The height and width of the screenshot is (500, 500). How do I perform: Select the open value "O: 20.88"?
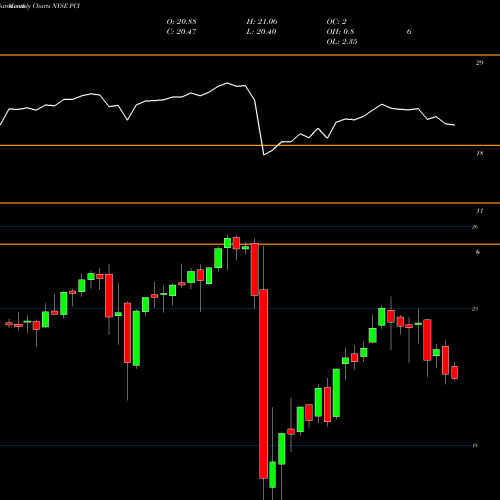[x=182, y=22]
